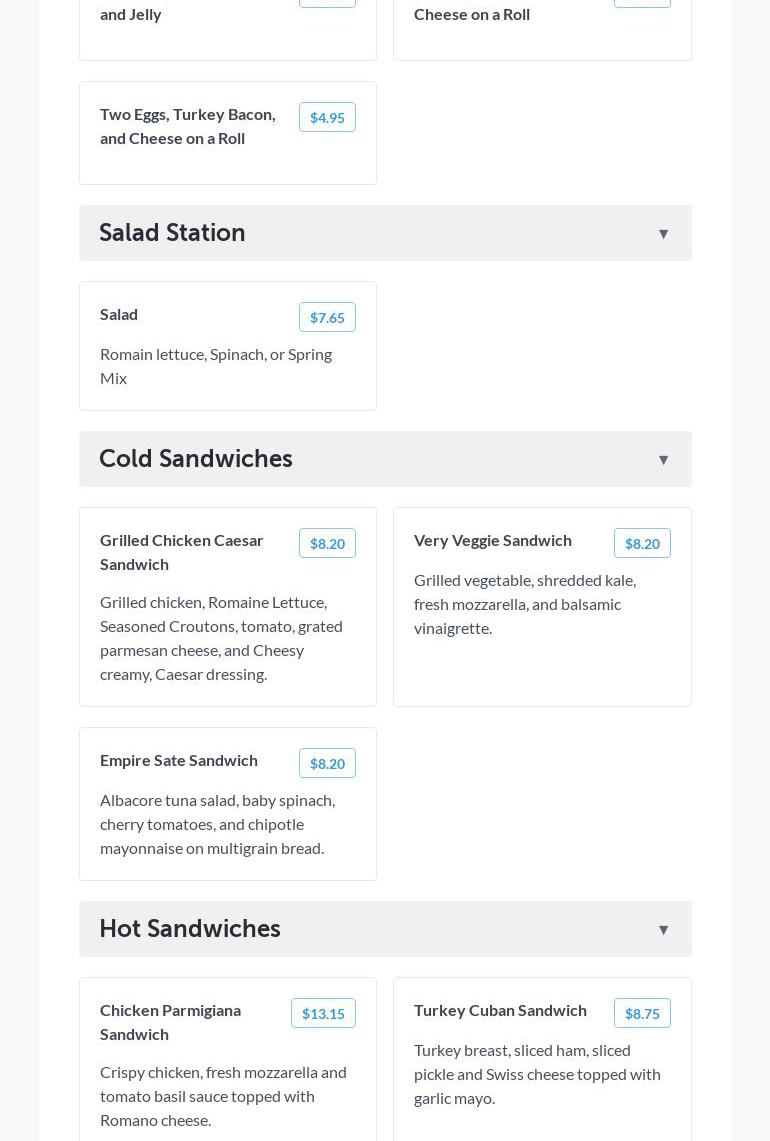770x1141 pixels.
Task: Click the Hot Sandwiches section heading
Action: 190,929
